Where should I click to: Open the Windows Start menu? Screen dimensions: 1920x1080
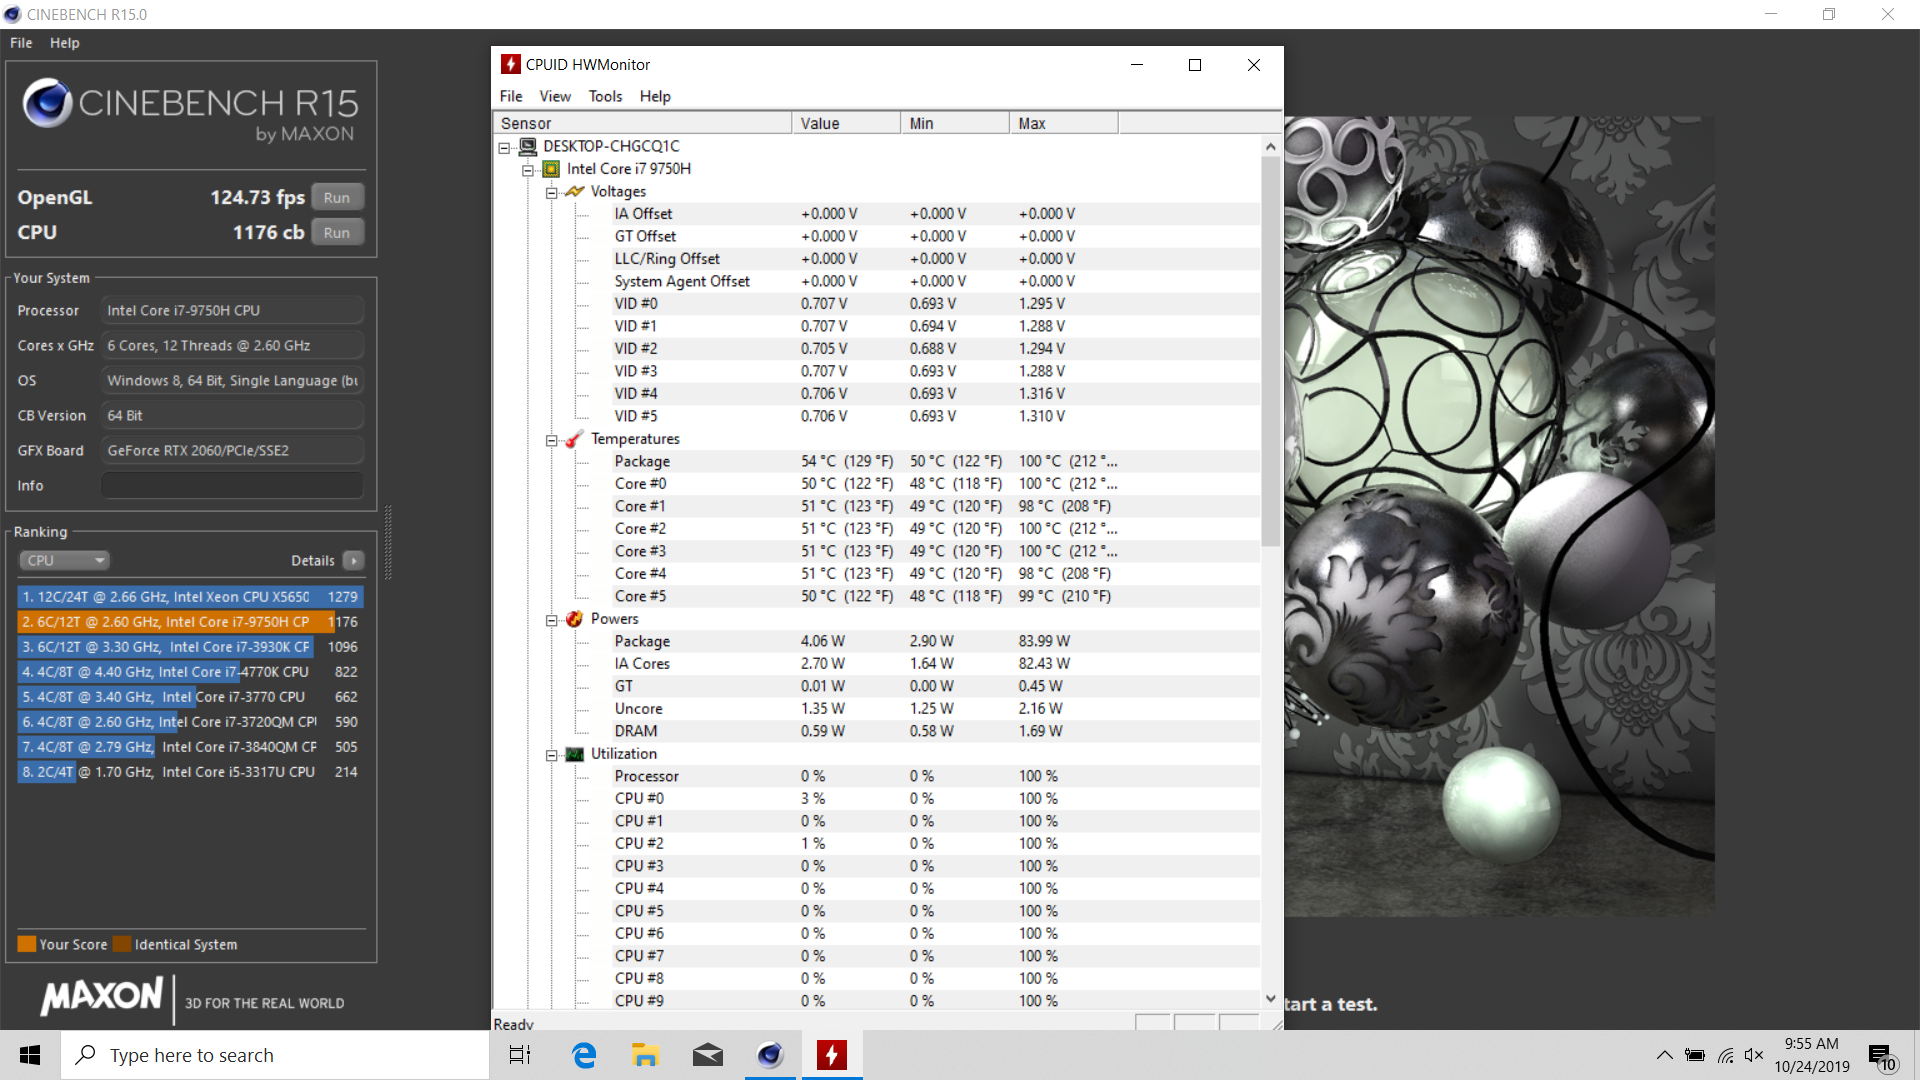coord(30,1055)
